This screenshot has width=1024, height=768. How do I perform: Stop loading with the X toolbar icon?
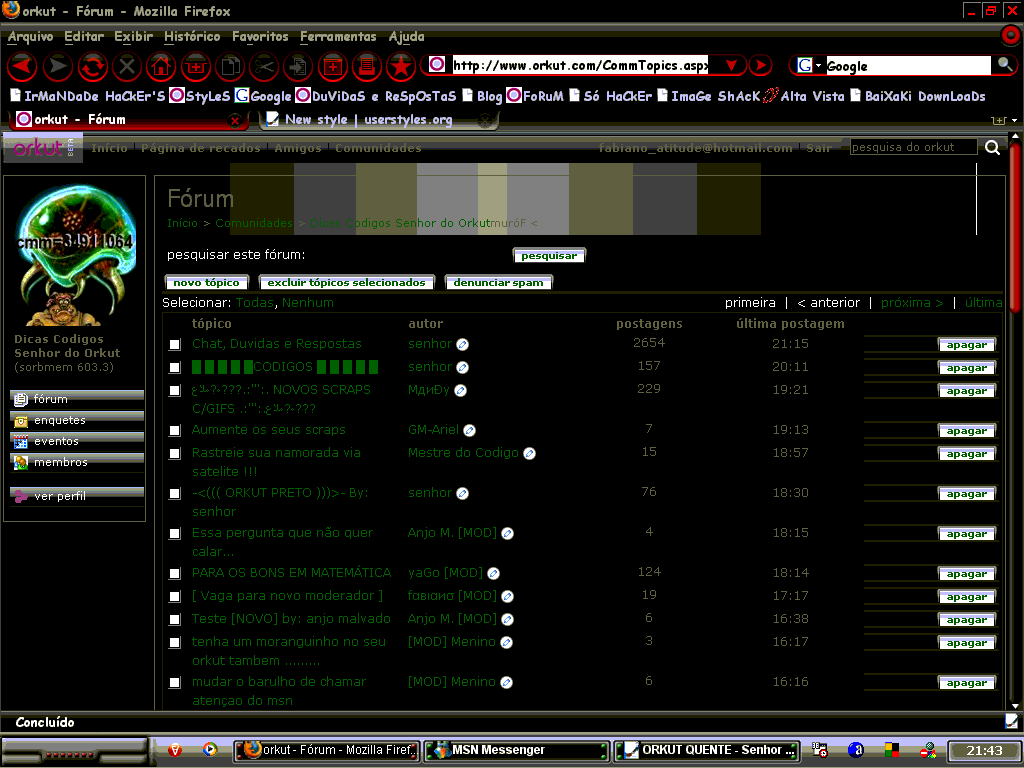pyautogui.click(x=127, y=66)
